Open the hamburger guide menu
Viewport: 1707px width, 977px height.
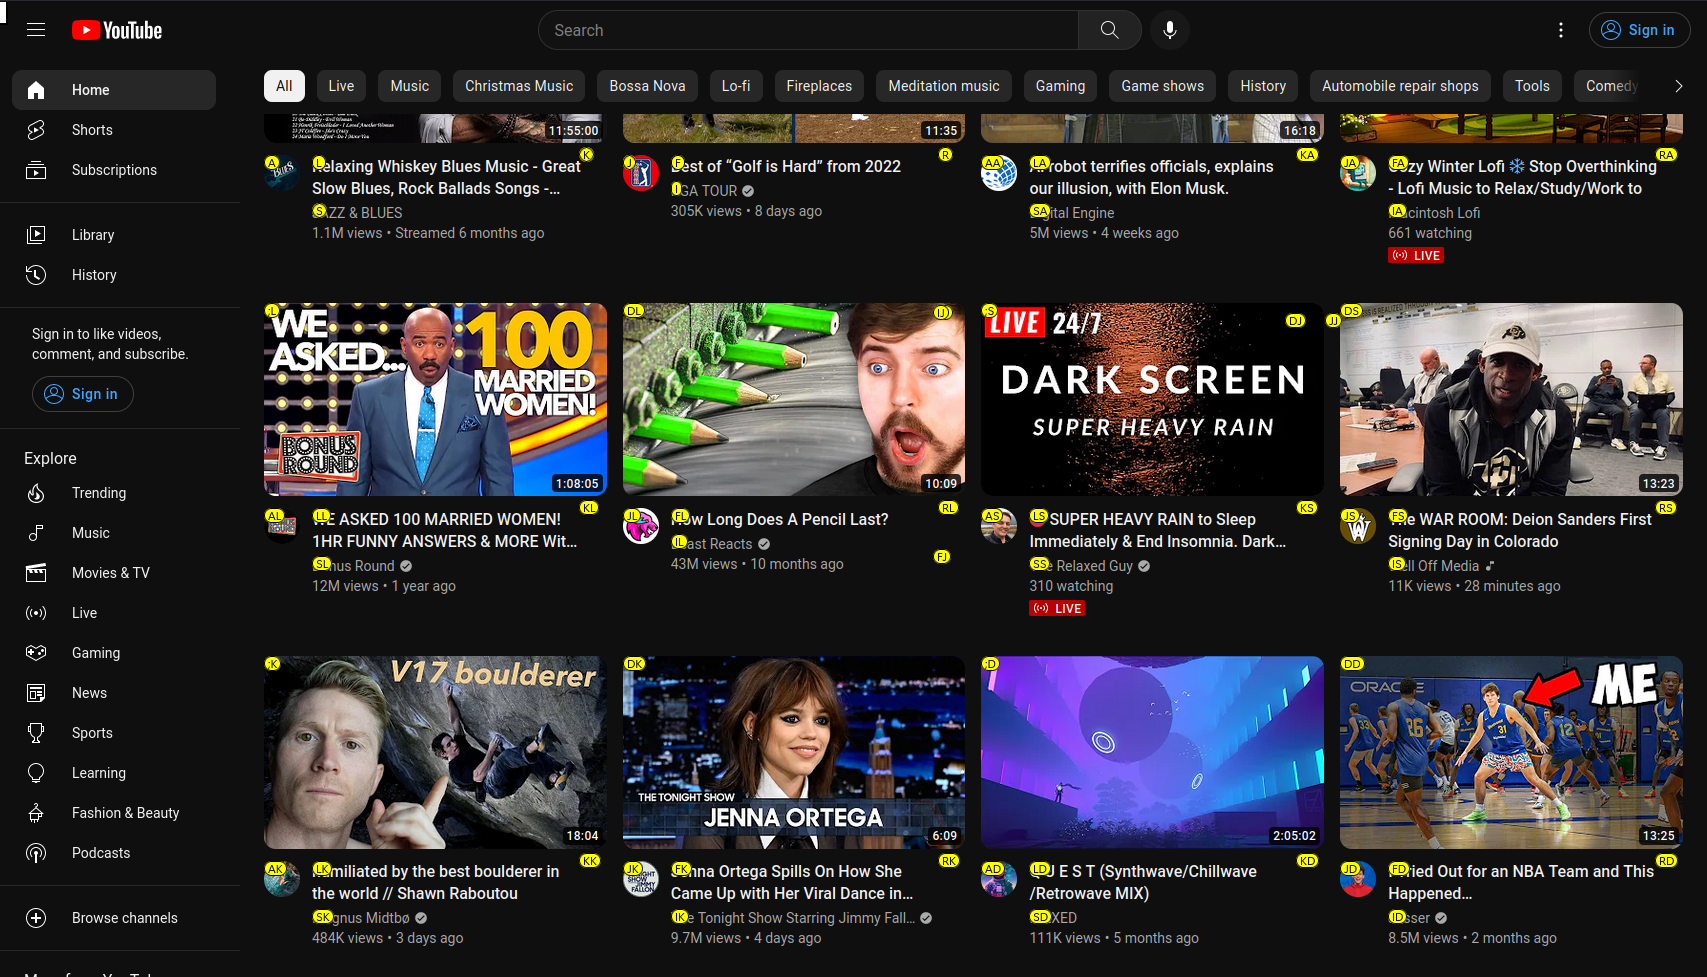36,30
